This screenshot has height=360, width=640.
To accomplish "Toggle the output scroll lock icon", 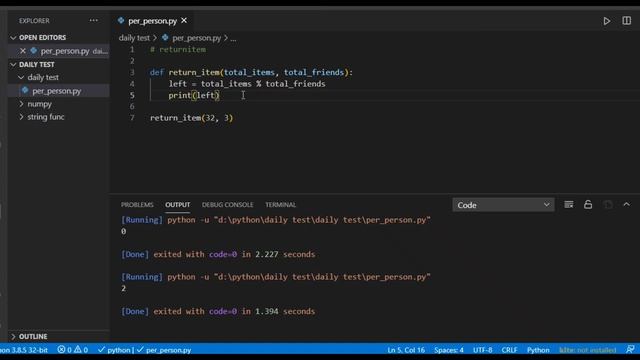I will point(588,204).
